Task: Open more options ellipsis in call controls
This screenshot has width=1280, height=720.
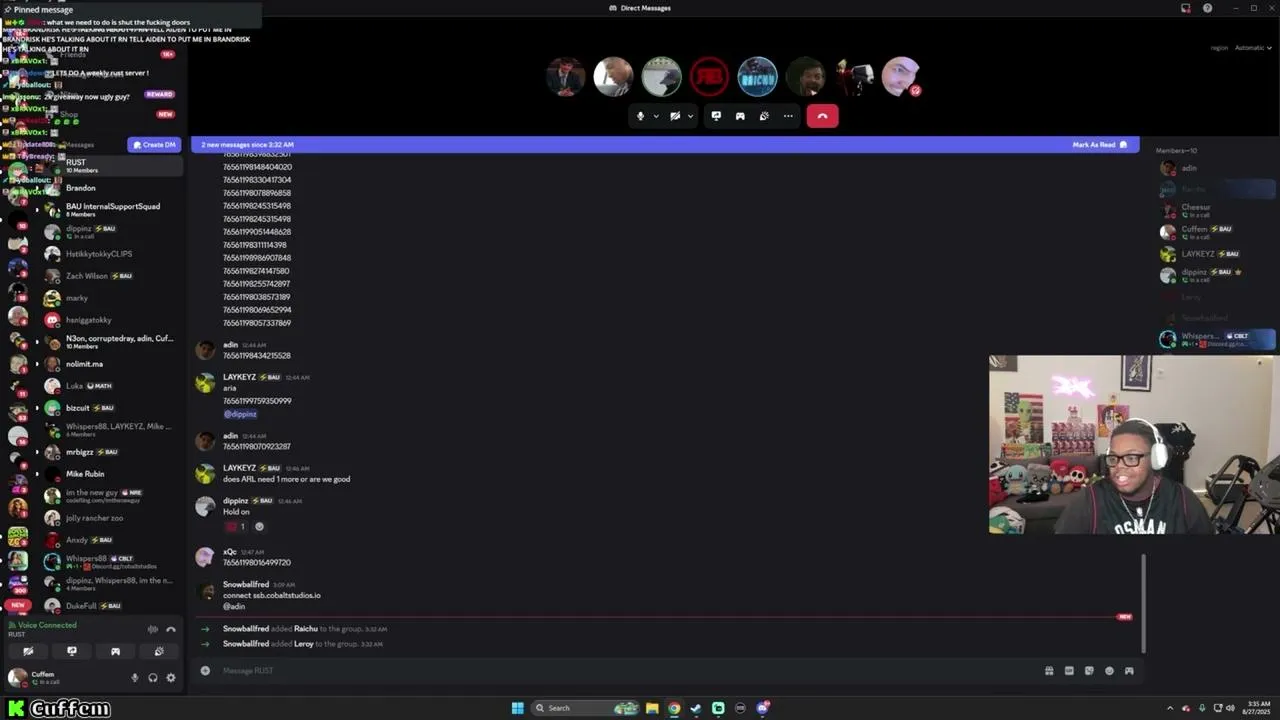Action: pyautogui.click(x=788, y=116)
